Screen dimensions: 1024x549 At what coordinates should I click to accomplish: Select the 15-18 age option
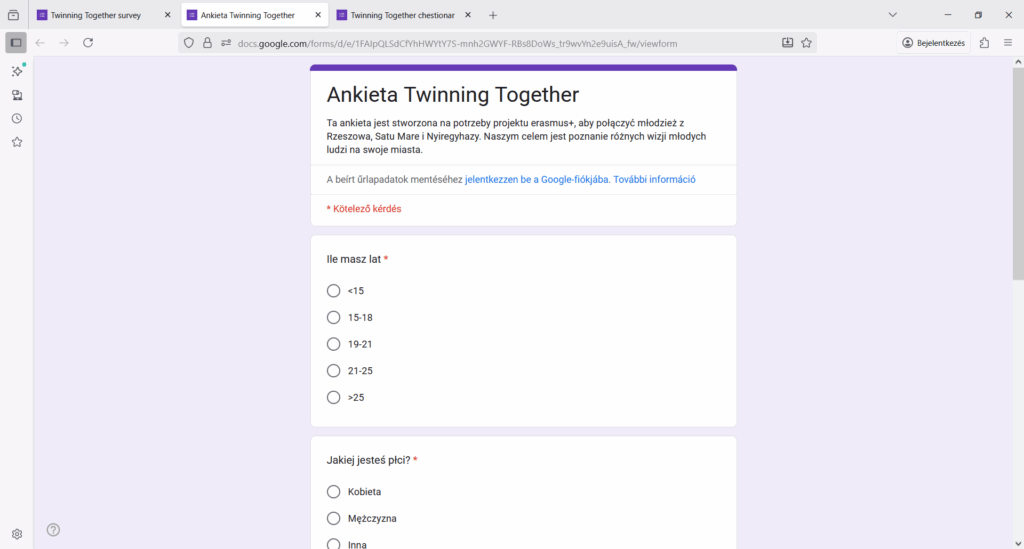333,317
